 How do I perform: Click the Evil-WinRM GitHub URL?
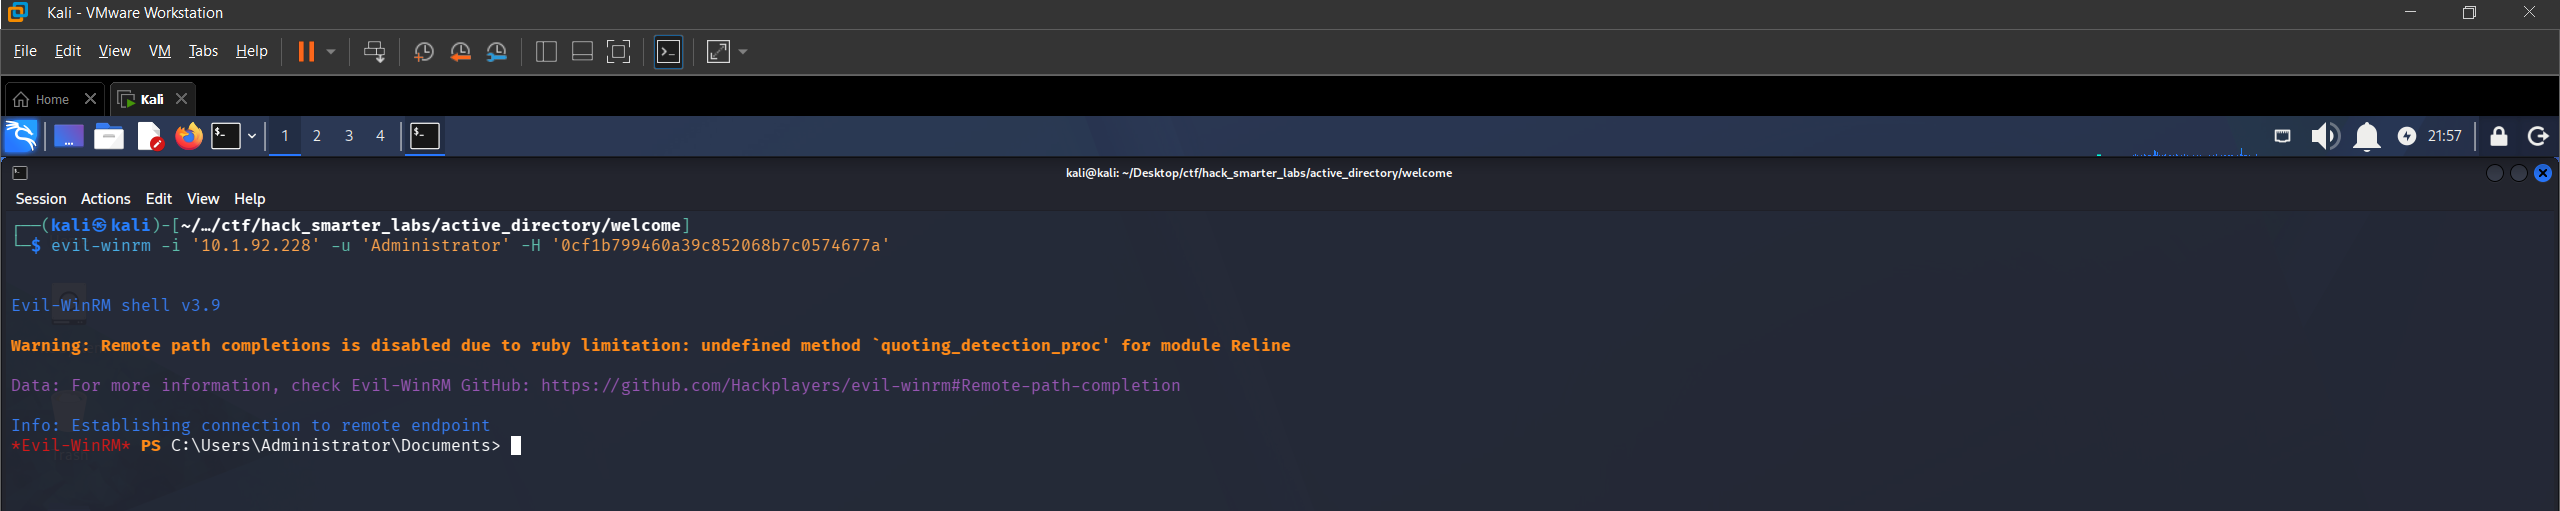point(861,385)
